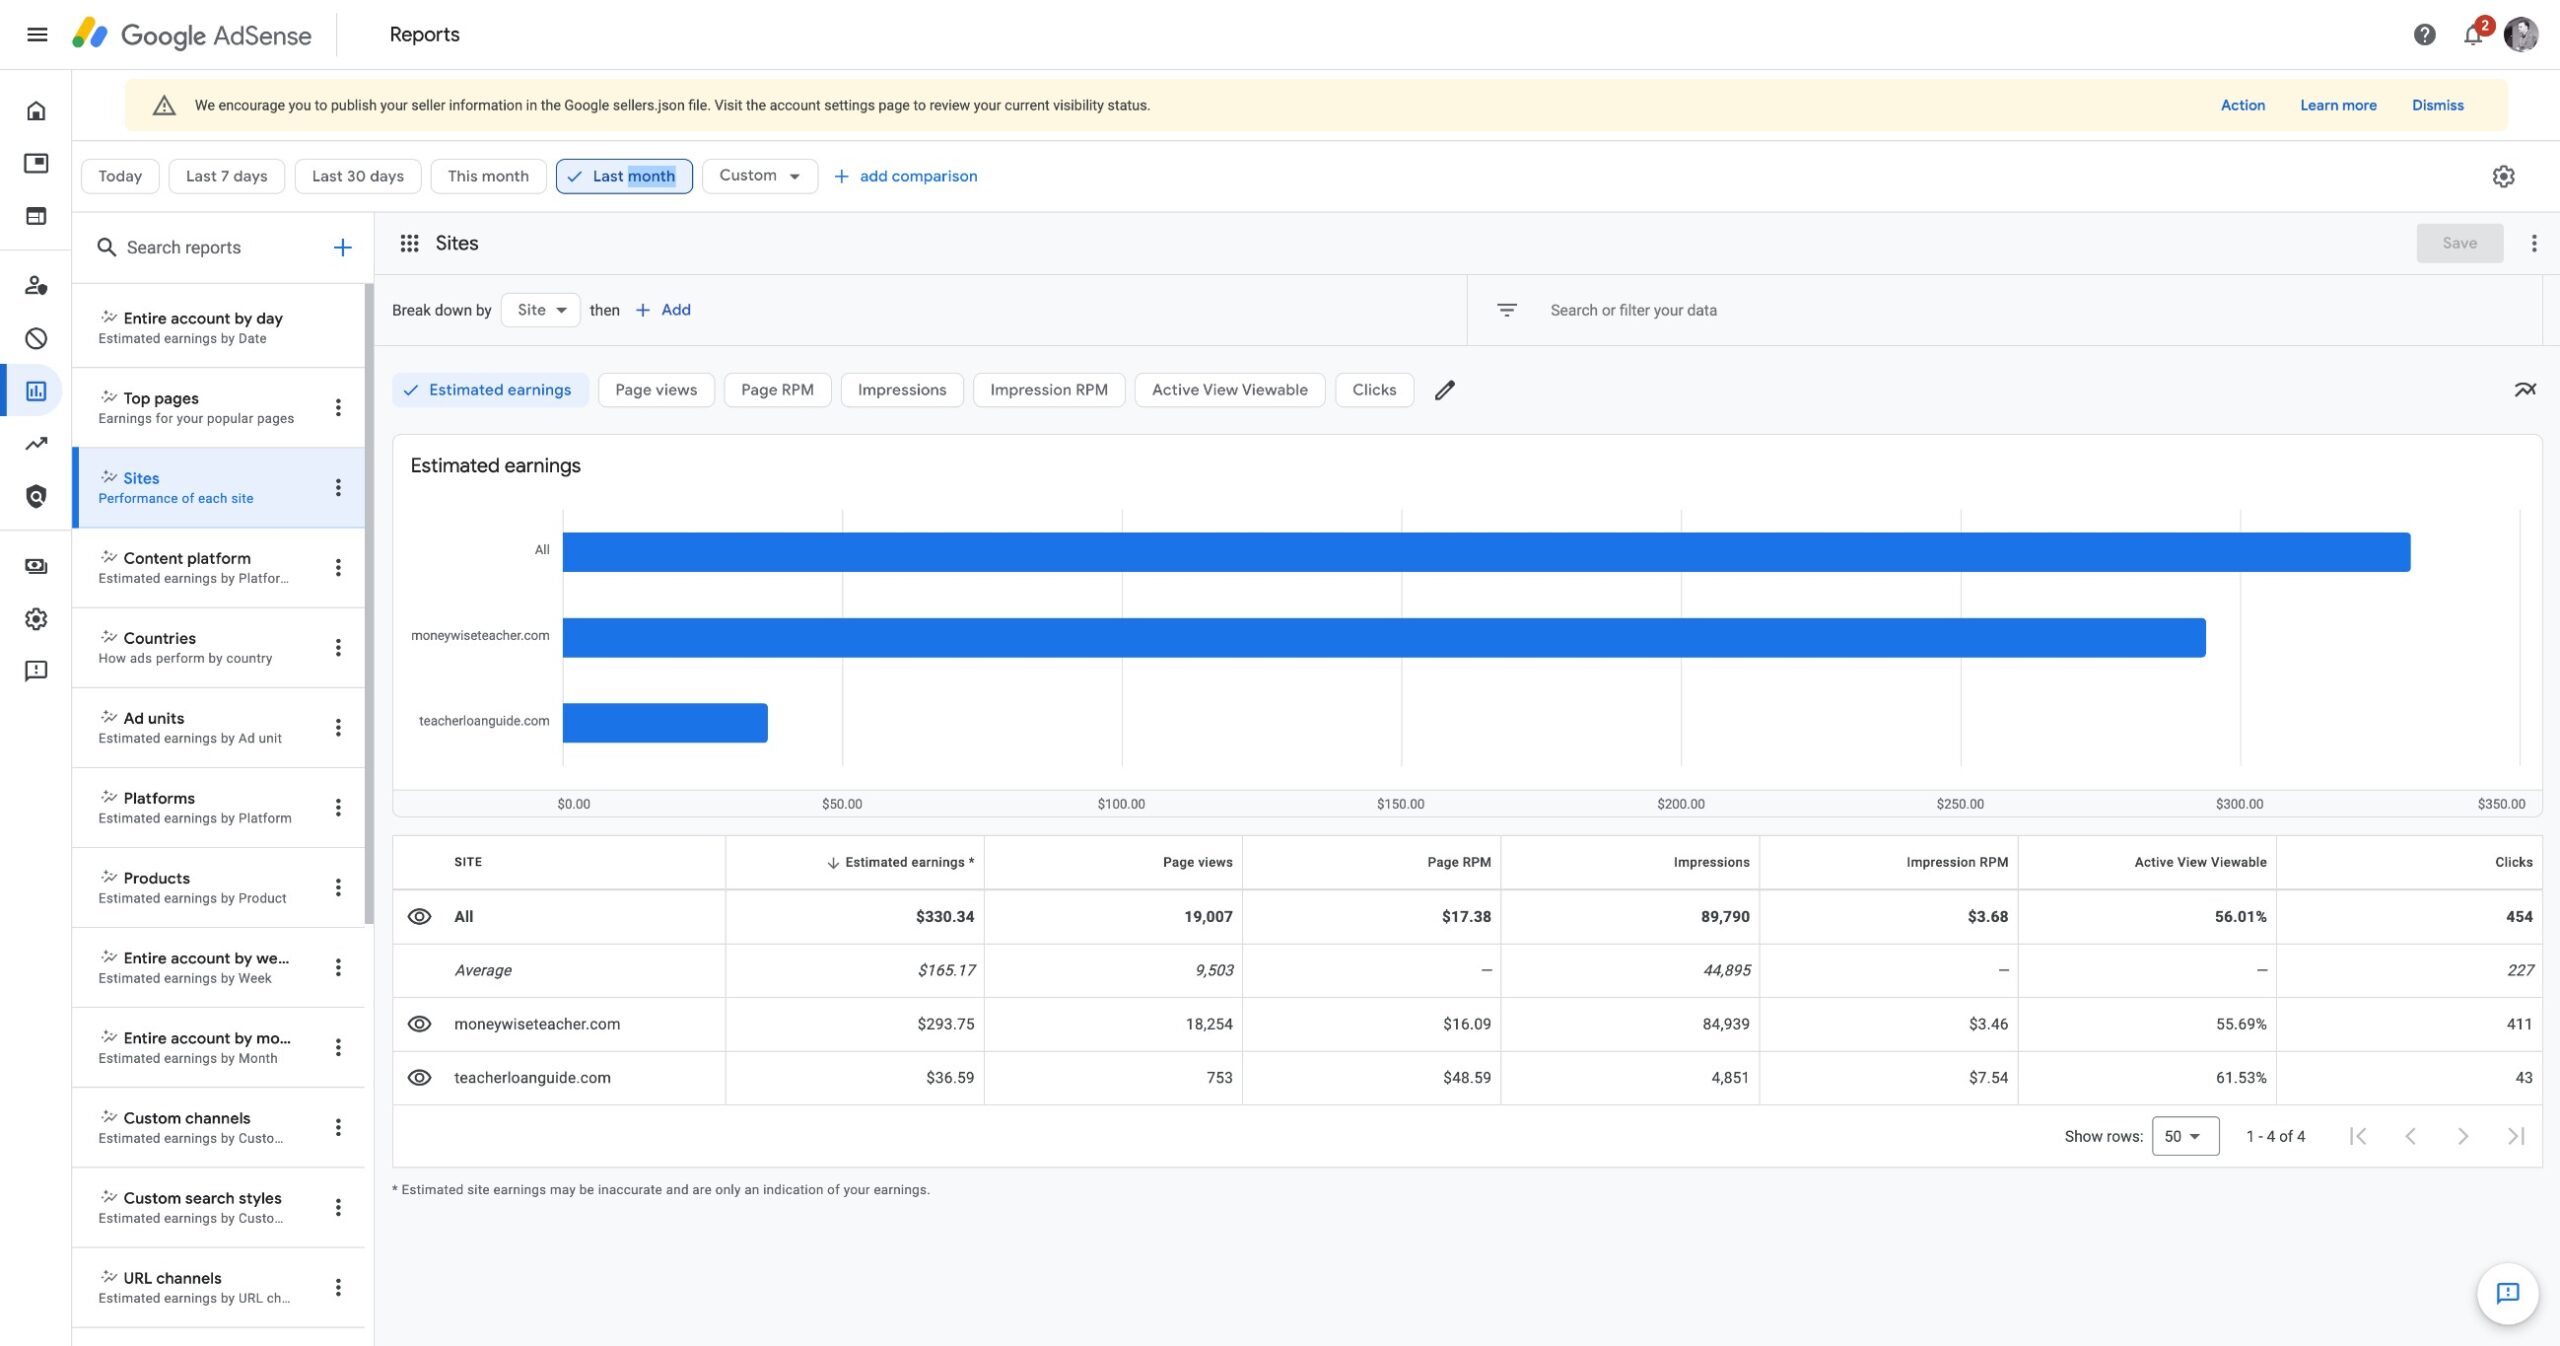Open more options beside Save button
The width and height of the screenshot is (2560, 1346).
(2533, 243)
